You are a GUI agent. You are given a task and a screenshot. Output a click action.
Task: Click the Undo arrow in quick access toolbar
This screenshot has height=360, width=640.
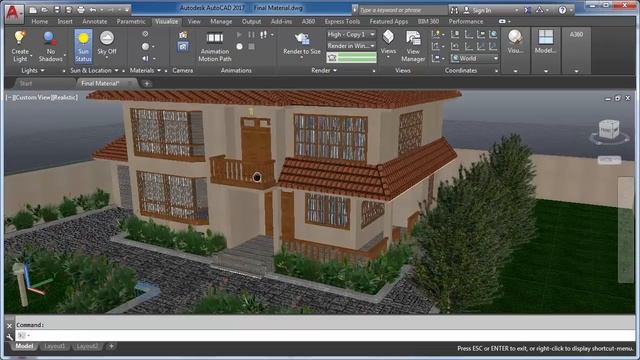point(93,9)
